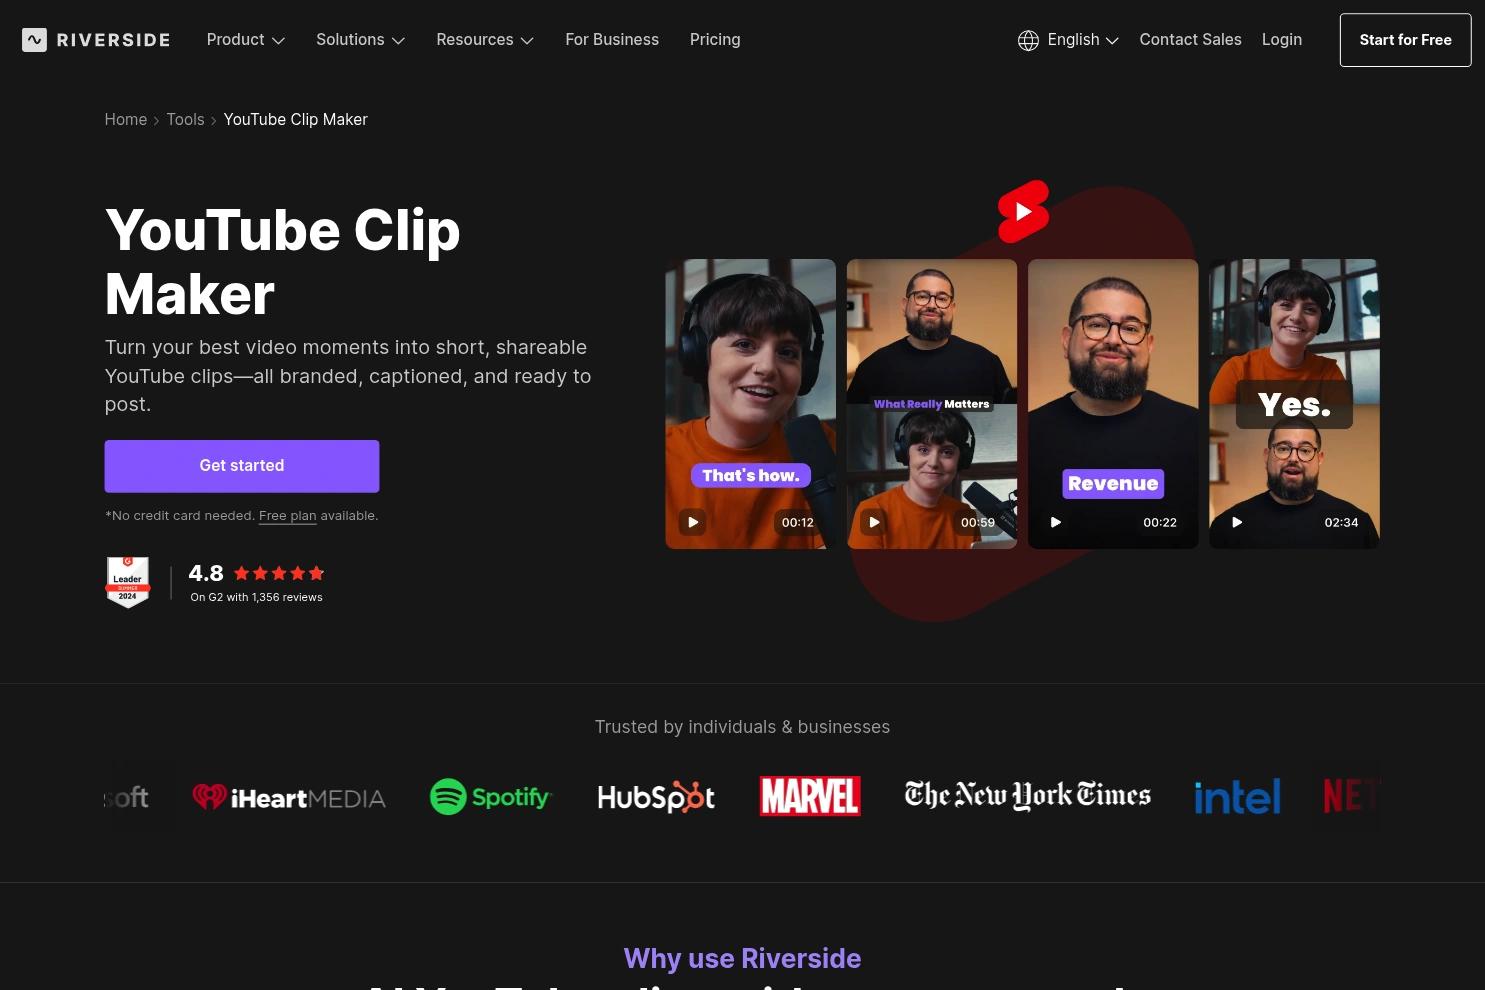Image resolution: width=1485 pixels, height=990 pixels.
Task: Click the Riverside logo icon
Action: tap(34, 40)
